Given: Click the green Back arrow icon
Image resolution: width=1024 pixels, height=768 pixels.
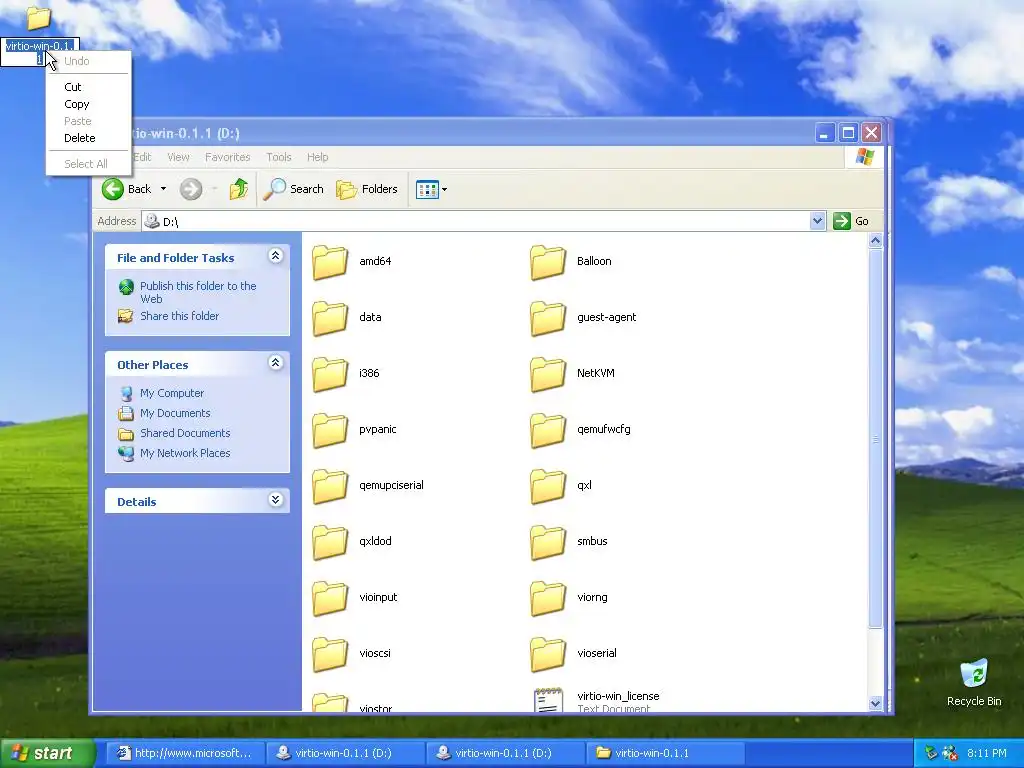Looking at the screenshot, I should coord(112,189).
